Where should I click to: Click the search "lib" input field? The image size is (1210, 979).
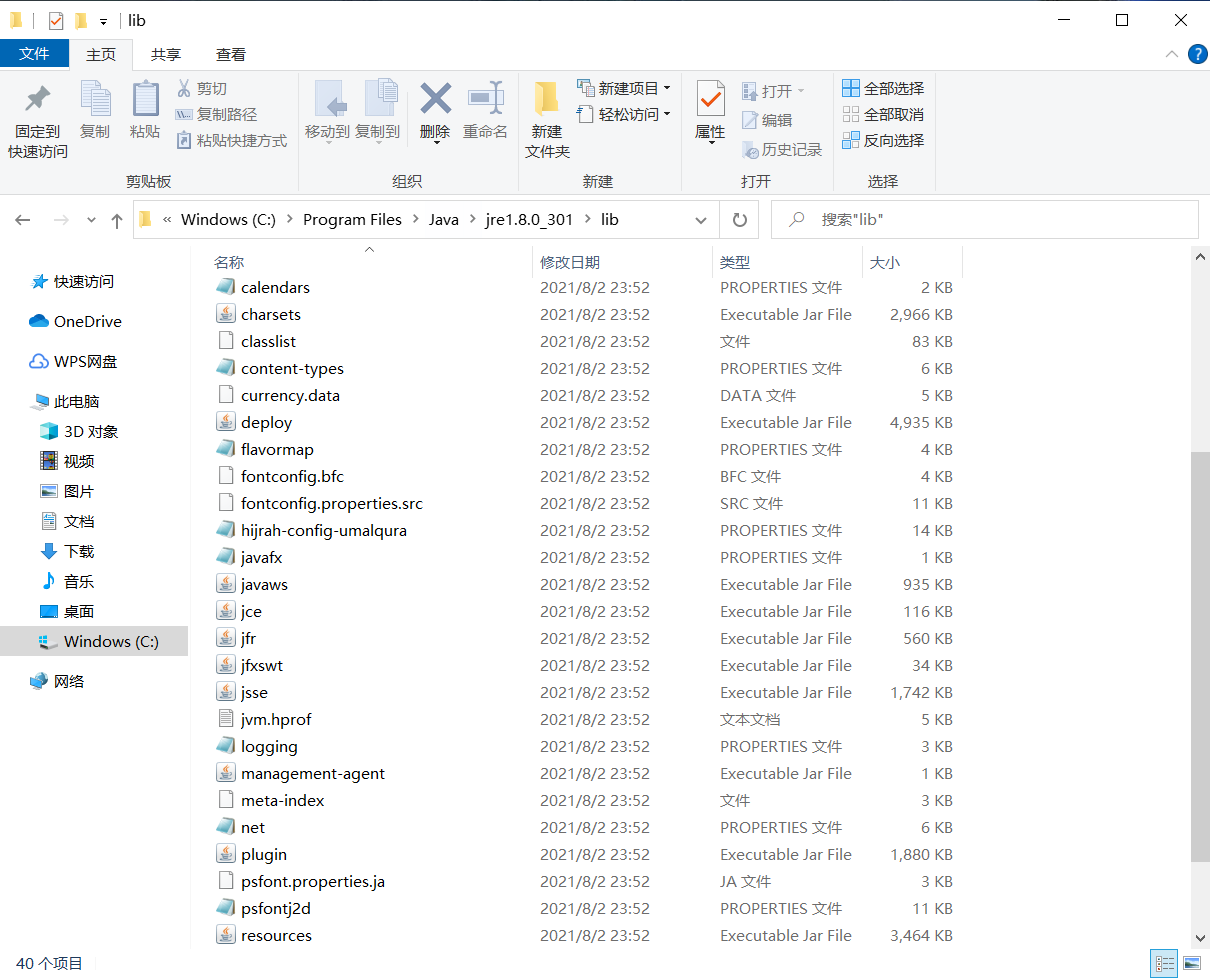[985, 220]
